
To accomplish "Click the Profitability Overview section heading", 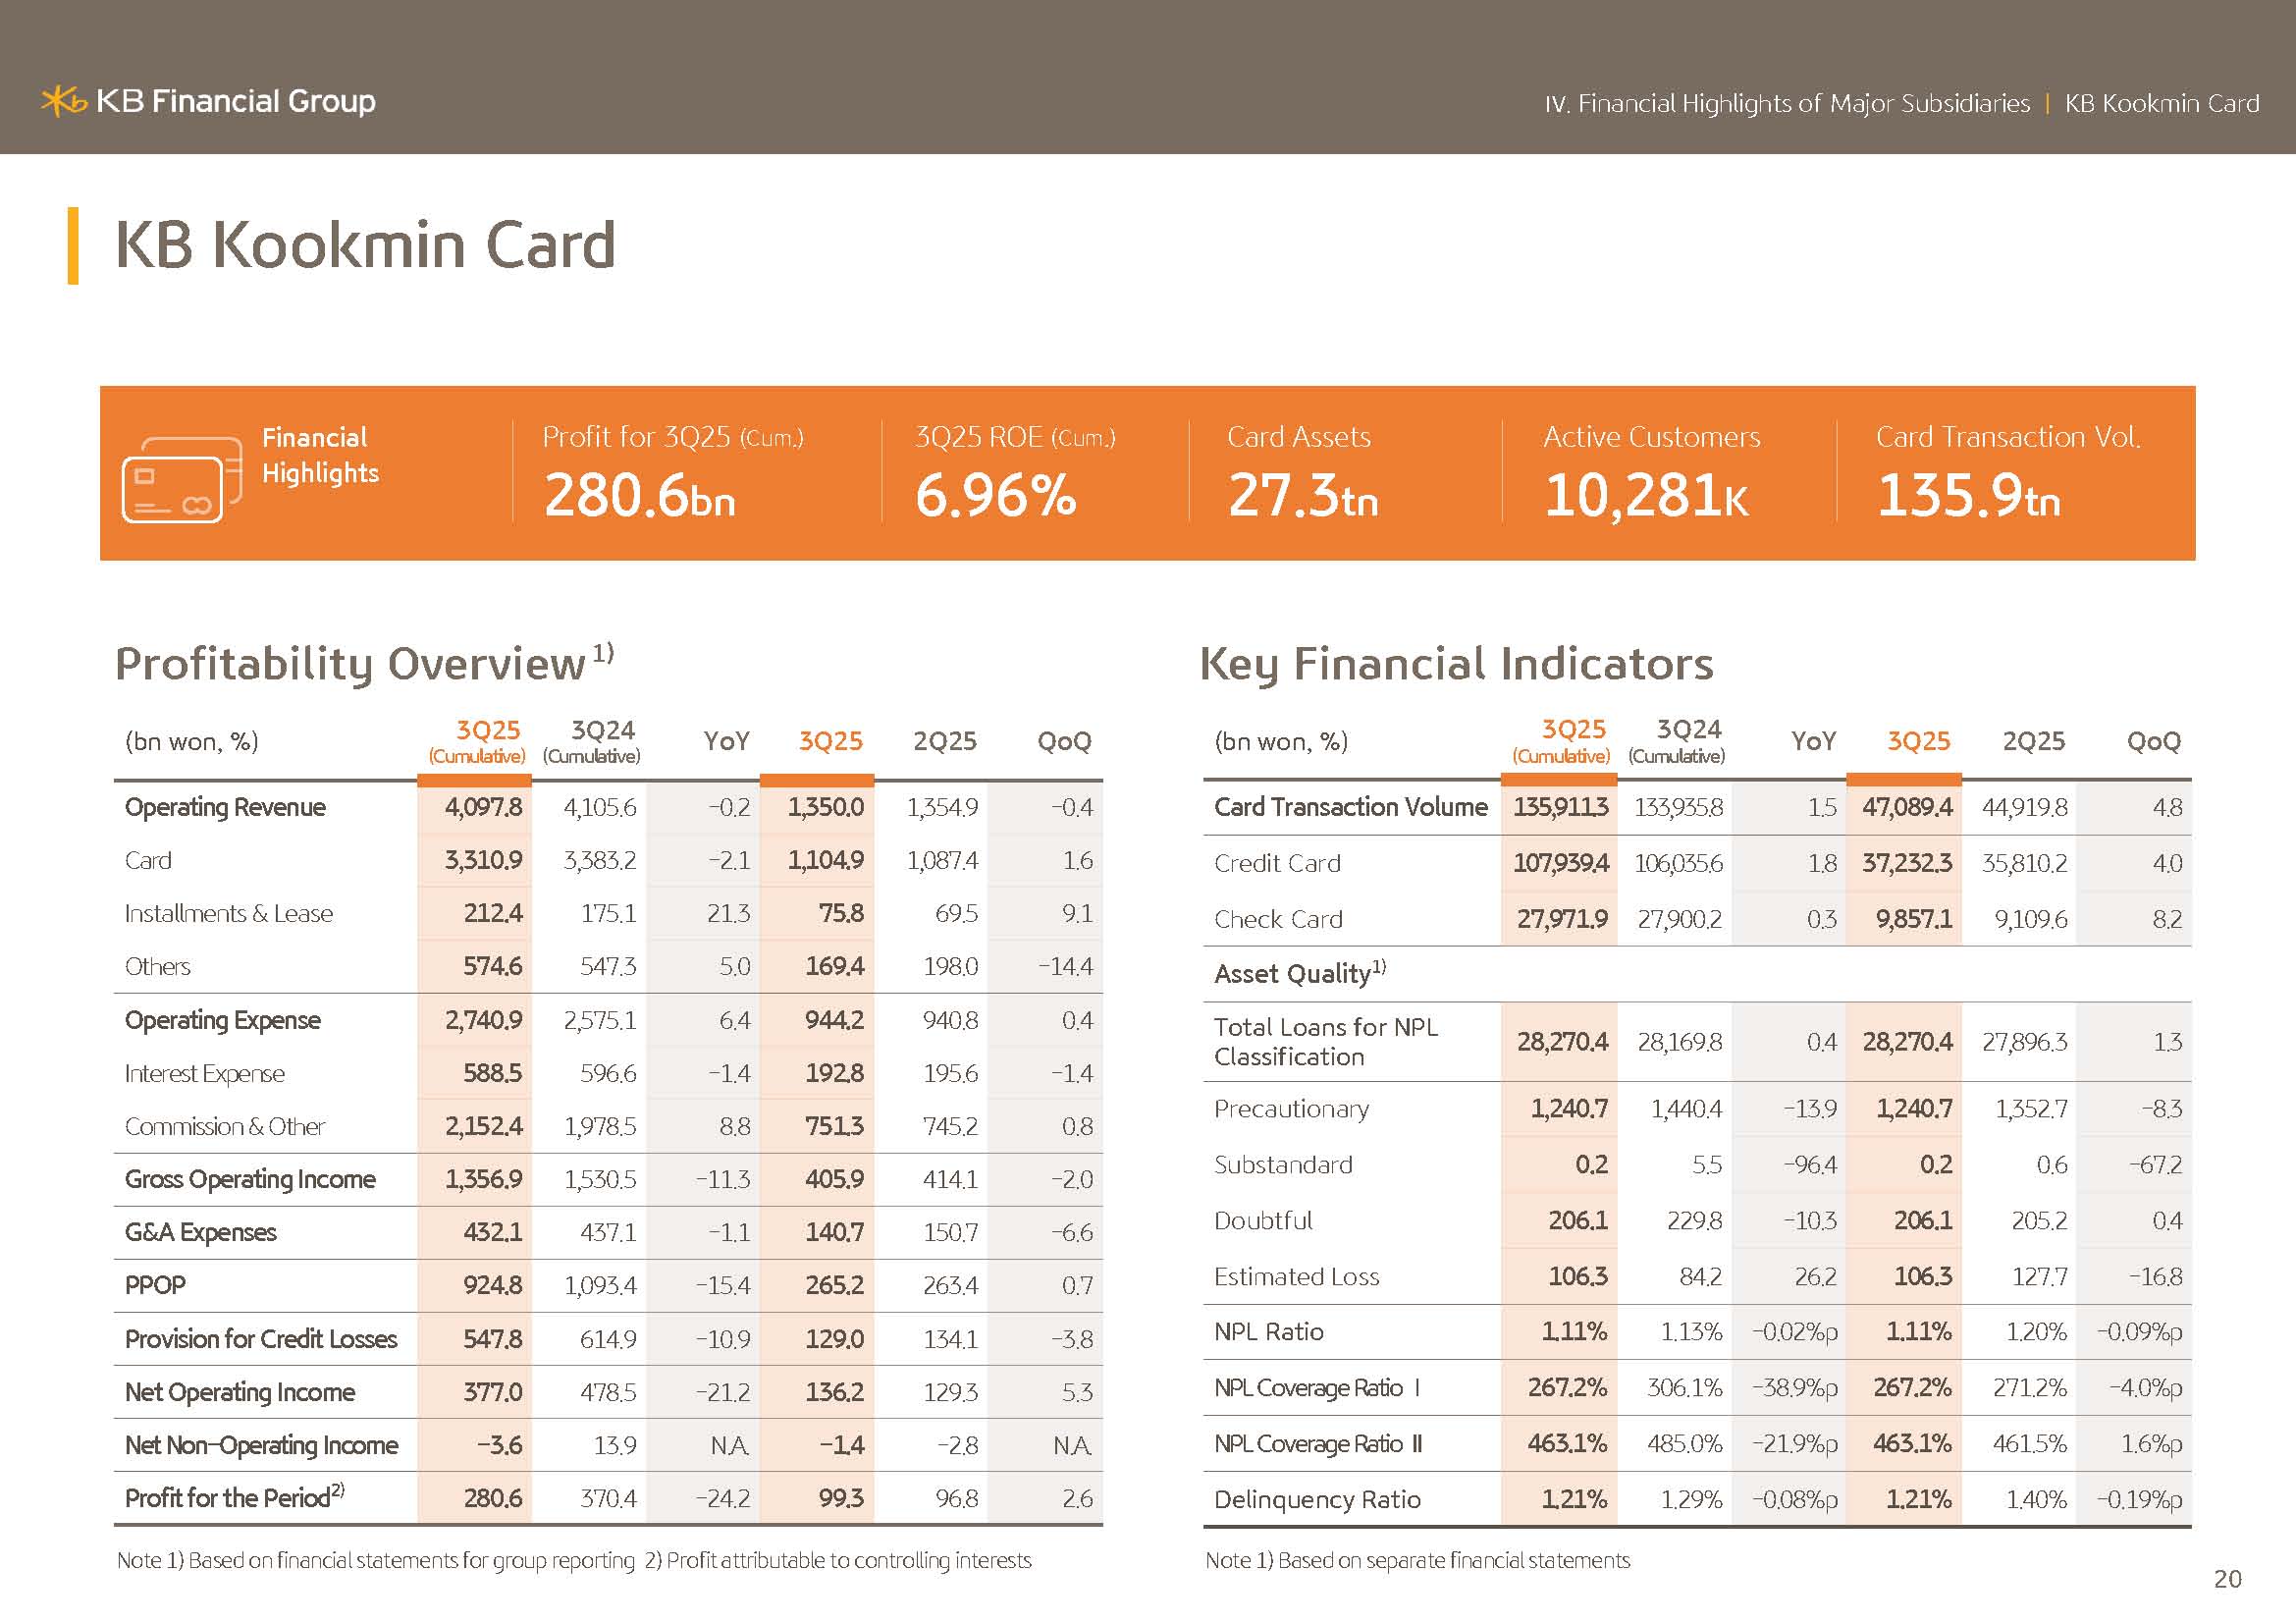I will [350, 664].
